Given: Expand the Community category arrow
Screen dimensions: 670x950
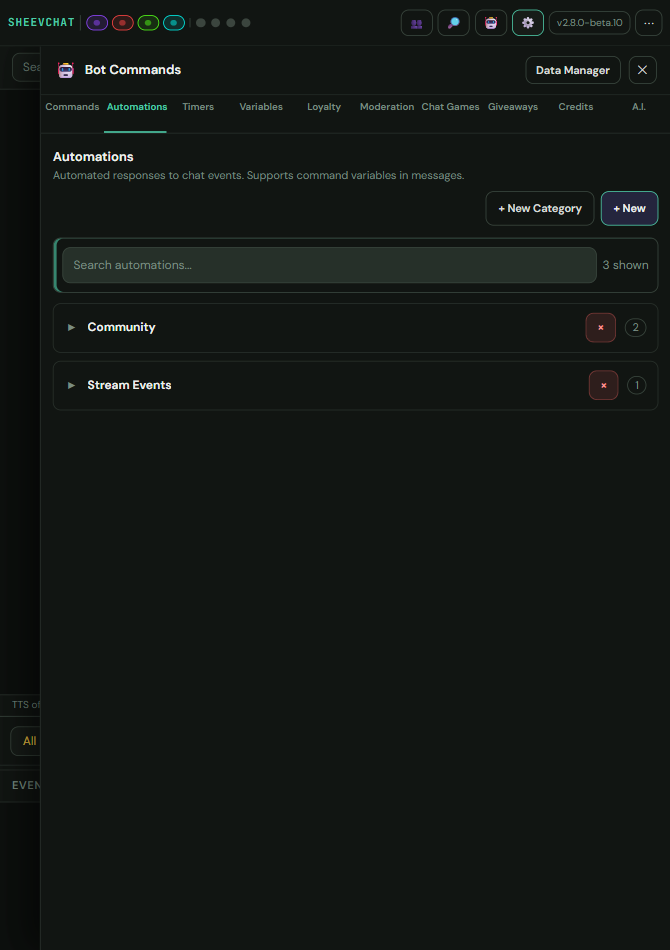Looking at the screenshot, I should pos(71,327).
